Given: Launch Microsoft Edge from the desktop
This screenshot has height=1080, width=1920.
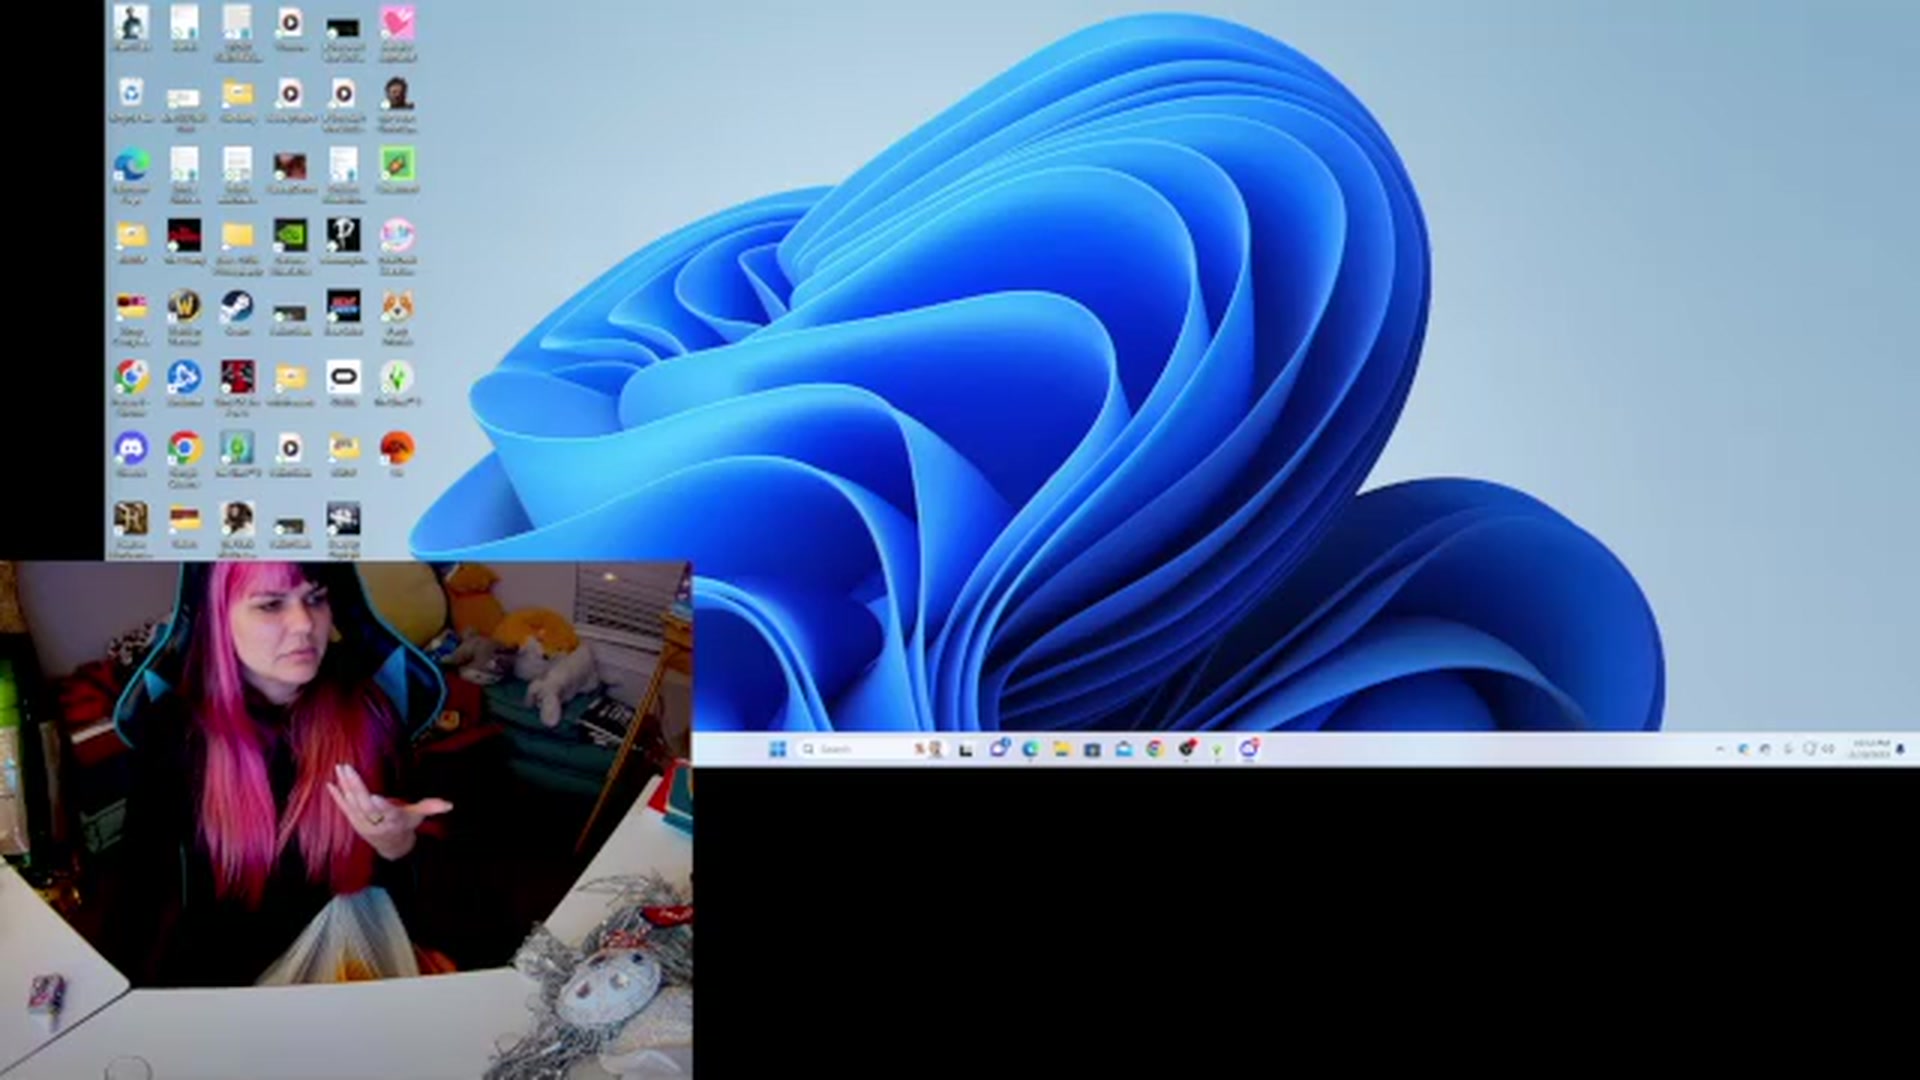Looking at the screenshot, I should click(131, 164).
